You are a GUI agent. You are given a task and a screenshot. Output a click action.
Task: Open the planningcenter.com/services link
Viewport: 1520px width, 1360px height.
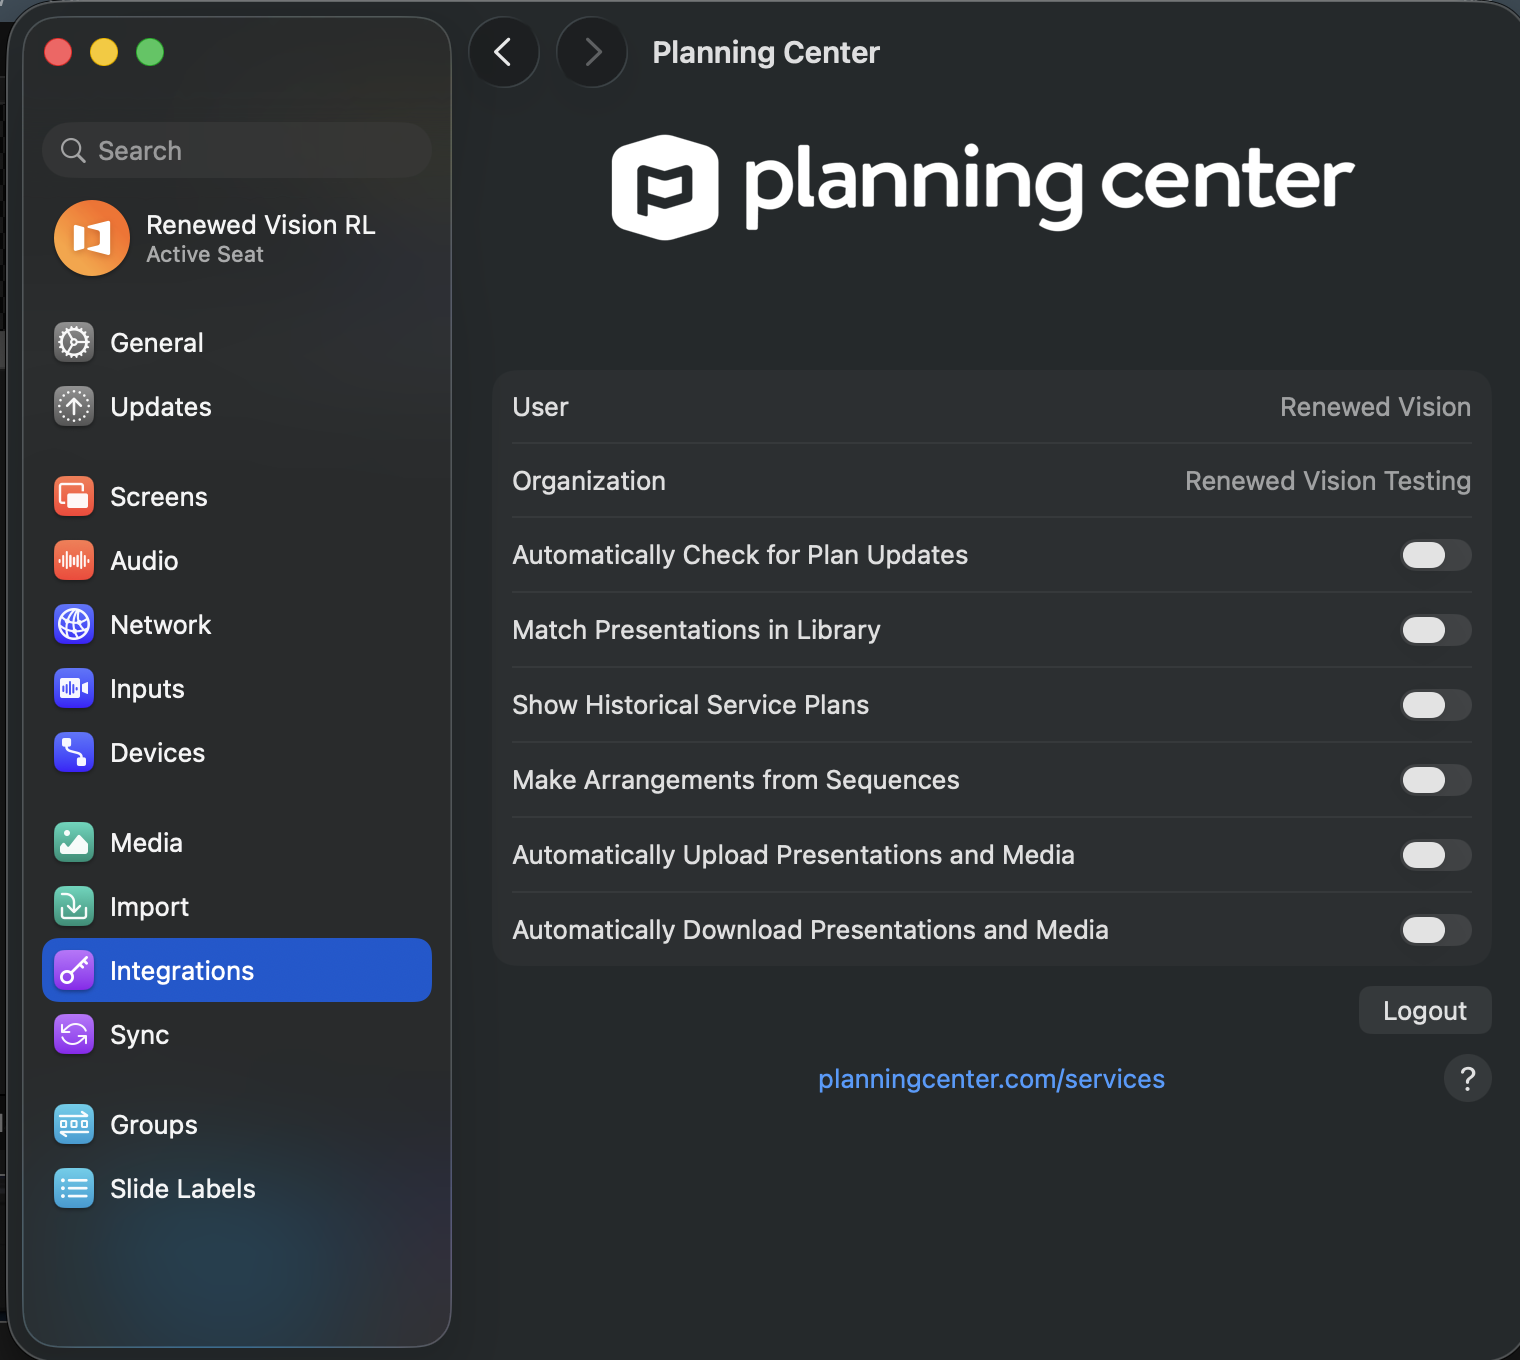(x=991, y=1079)
